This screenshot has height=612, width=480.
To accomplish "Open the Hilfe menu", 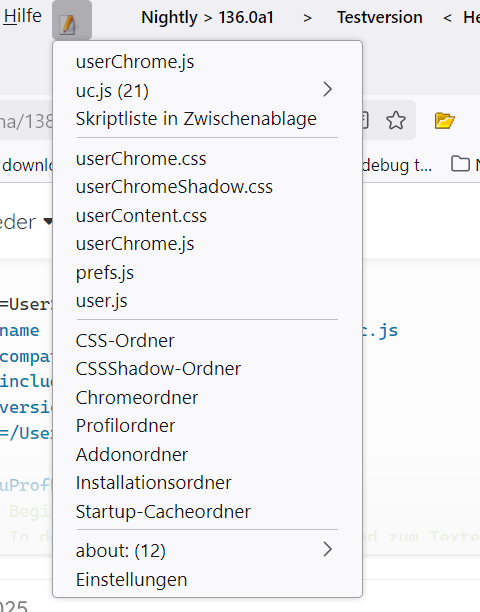I will [22, 16].
